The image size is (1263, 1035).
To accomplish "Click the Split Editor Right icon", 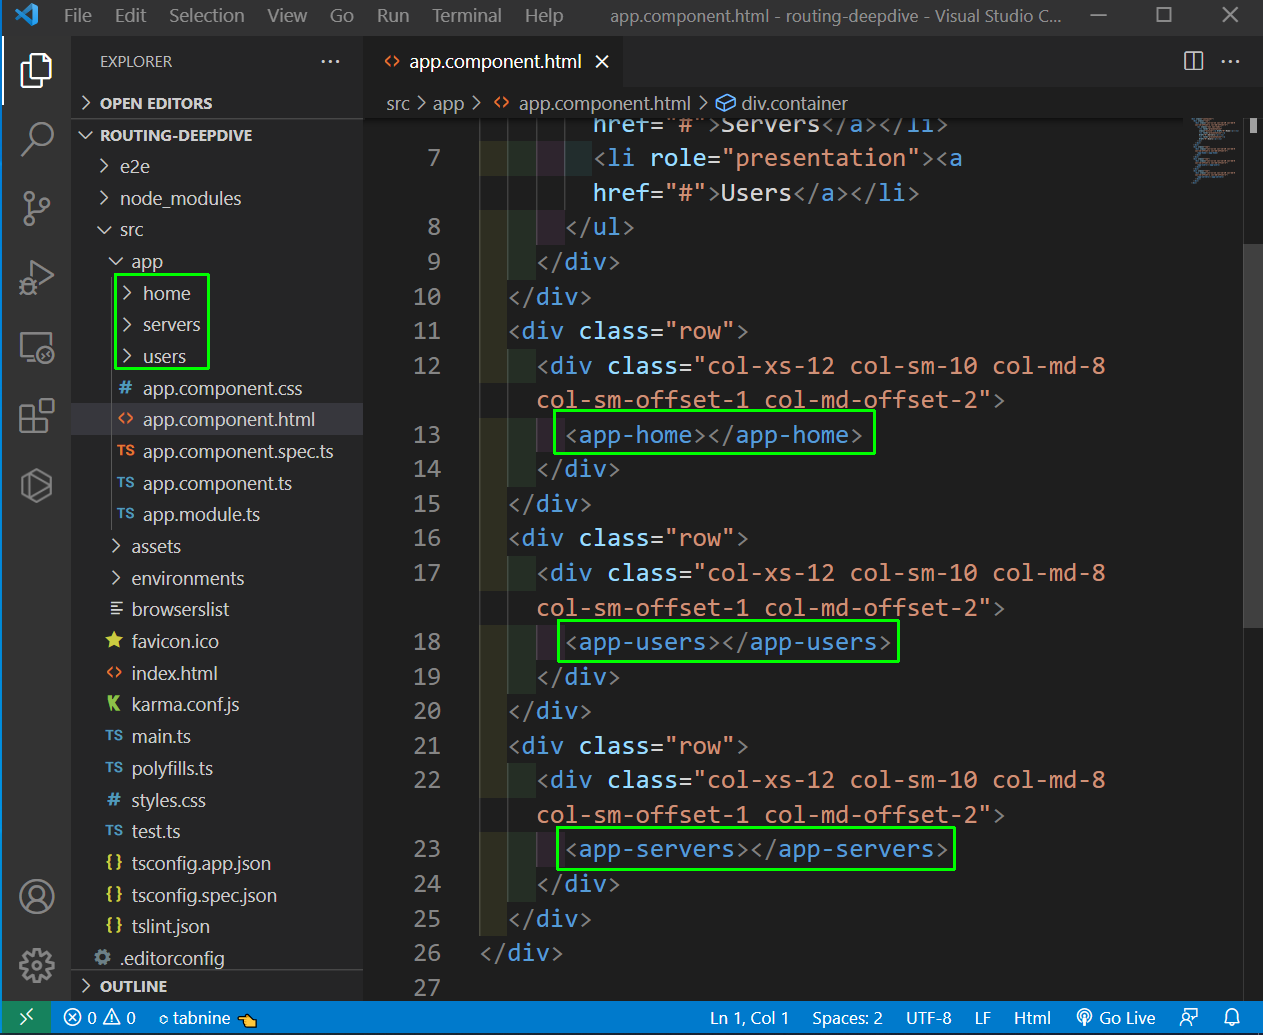I will click(1193, 61).
